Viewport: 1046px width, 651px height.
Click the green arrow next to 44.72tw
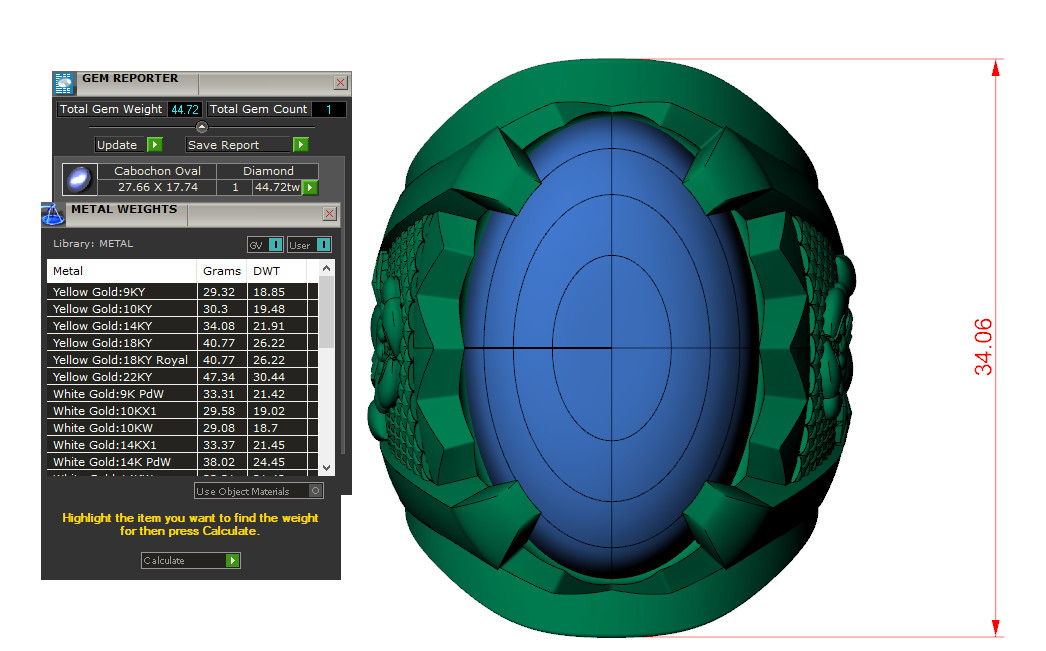pos(310,187)
